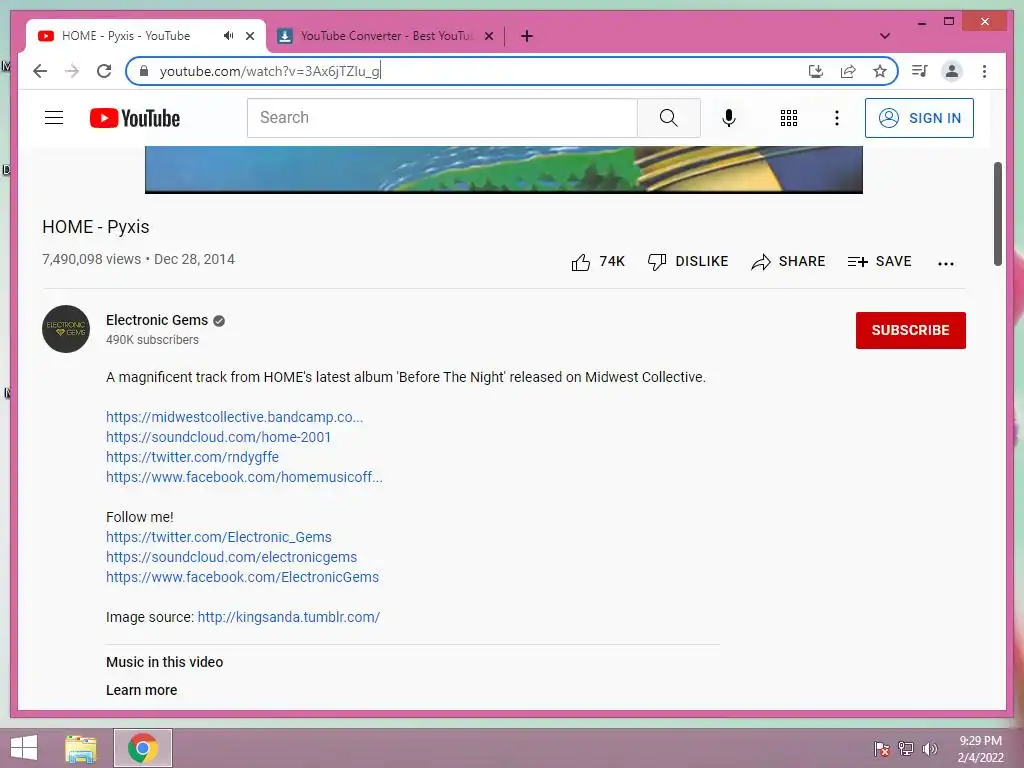Subscribe to Electronic Gems
The height and width of the screenshot is (768, 1024).
(x=910, y=330)
